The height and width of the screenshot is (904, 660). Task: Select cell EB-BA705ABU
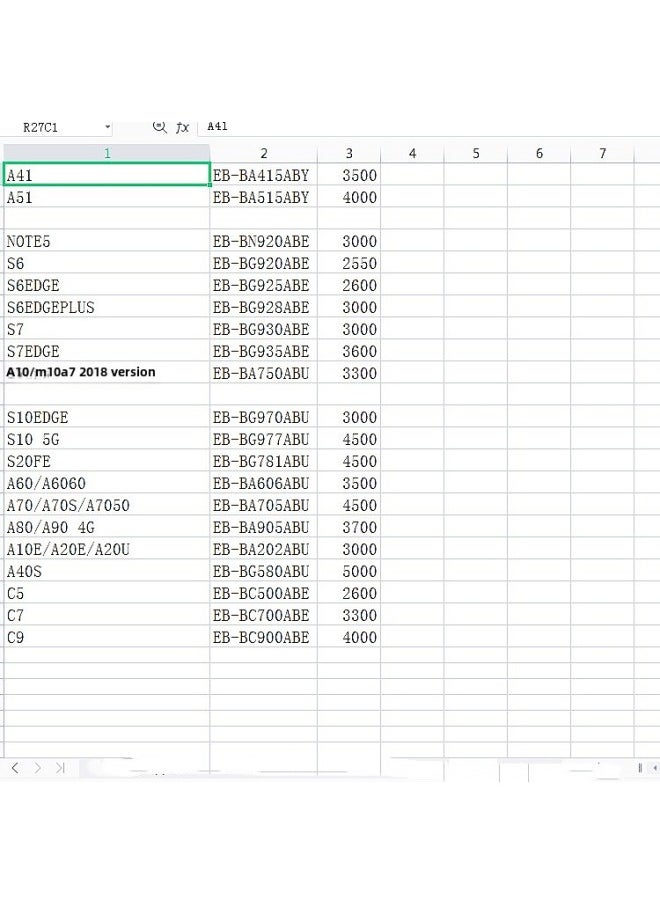[263, 504]
